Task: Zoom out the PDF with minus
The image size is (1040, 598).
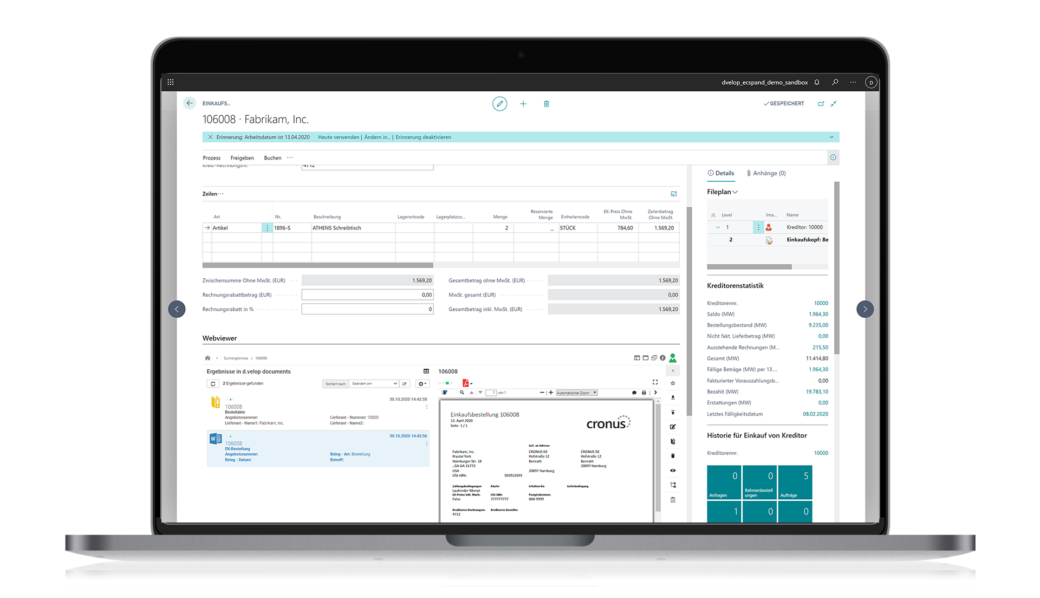Action: (542, 392)
